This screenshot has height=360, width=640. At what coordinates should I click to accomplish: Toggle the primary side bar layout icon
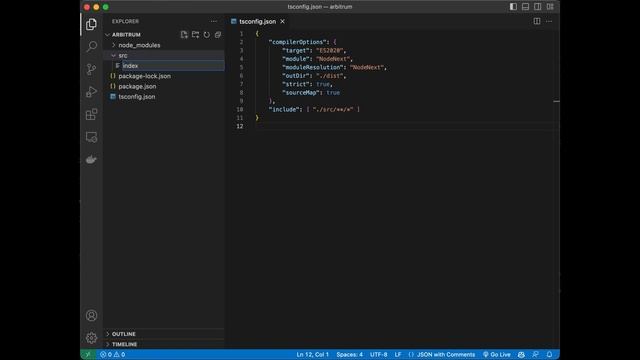coord(513,7)
